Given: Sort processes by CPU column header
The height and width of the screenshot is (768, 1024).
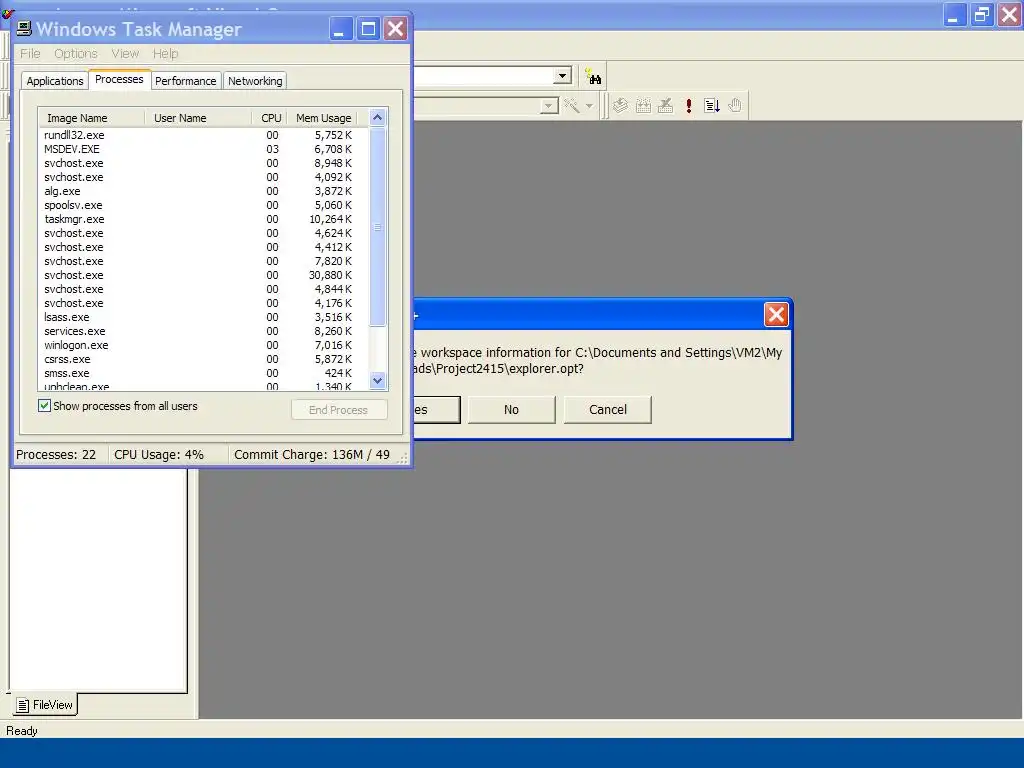Looking at the screenshot, I should click(270, 118).
